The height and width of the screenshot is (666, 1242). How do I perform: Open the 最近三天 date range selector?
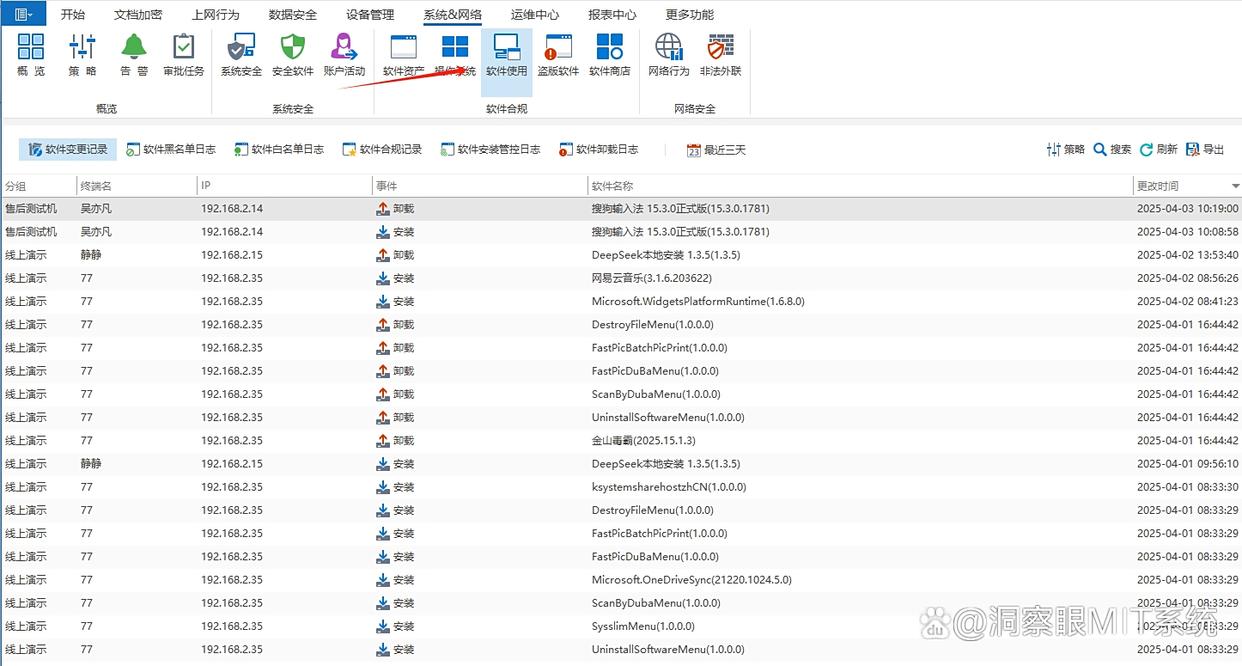pos(716,150)
